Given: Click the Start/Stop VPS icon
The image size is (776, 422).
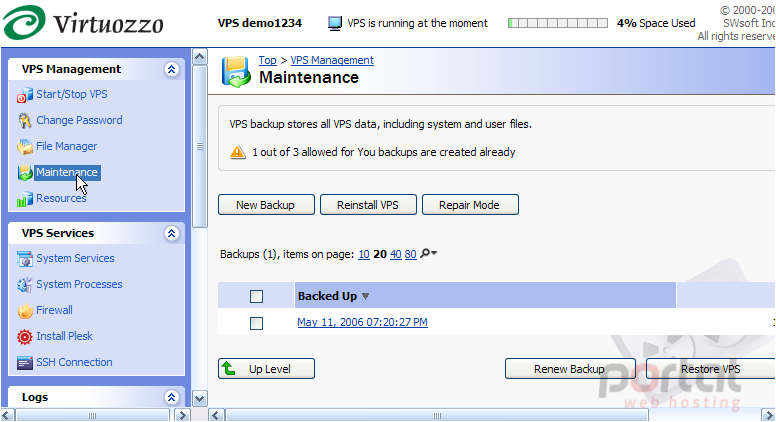Looking at the screenshot, I should pos(25,95).
